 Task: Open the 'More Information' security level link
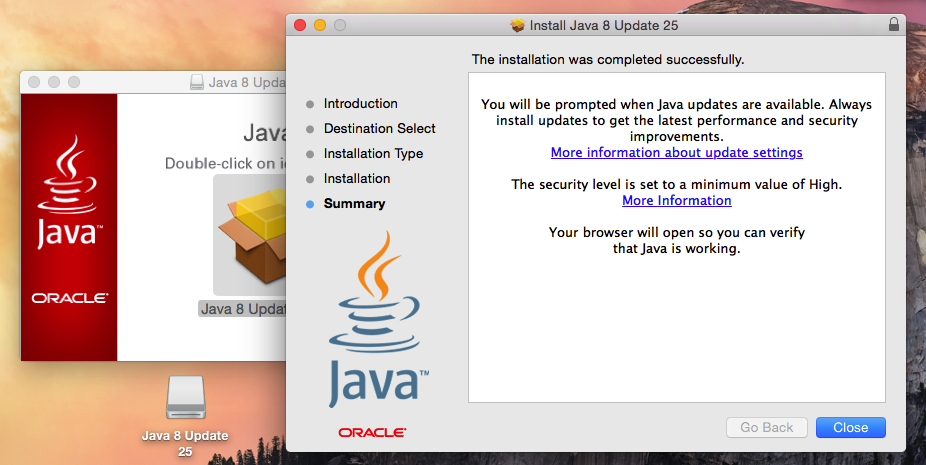676,201
